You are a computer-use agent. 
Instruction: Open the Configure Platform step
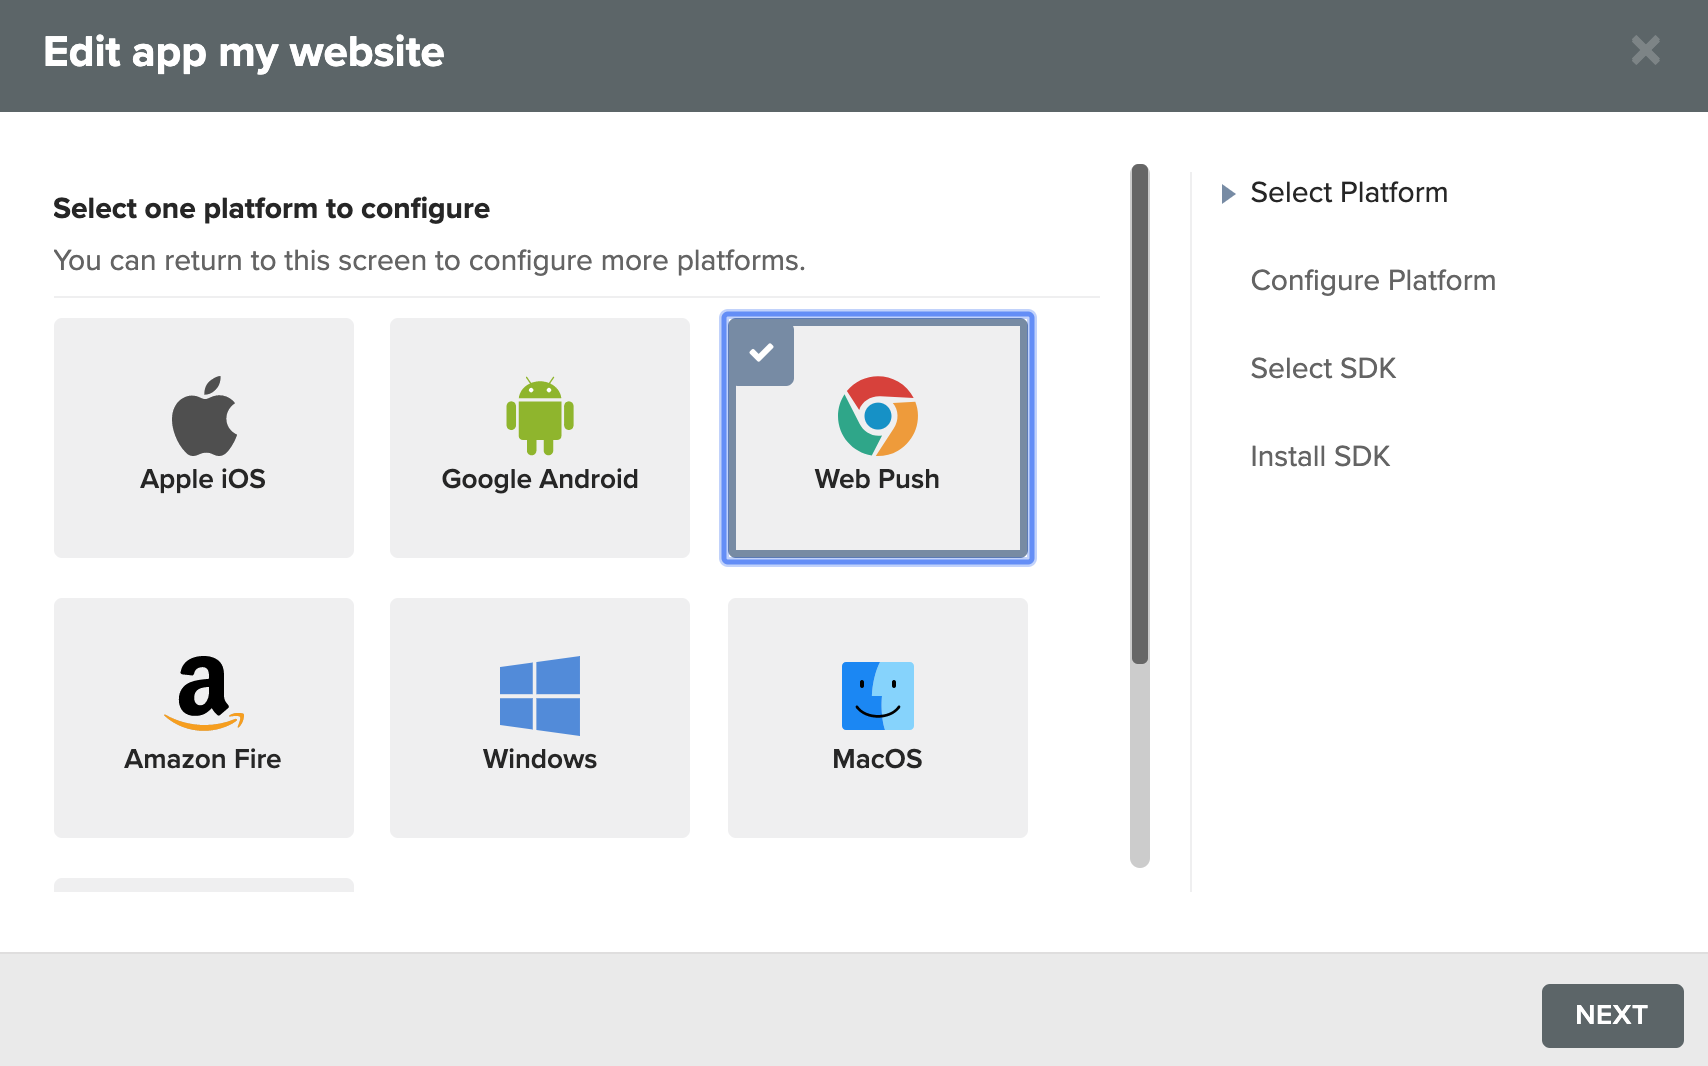tap(1373, 280)
